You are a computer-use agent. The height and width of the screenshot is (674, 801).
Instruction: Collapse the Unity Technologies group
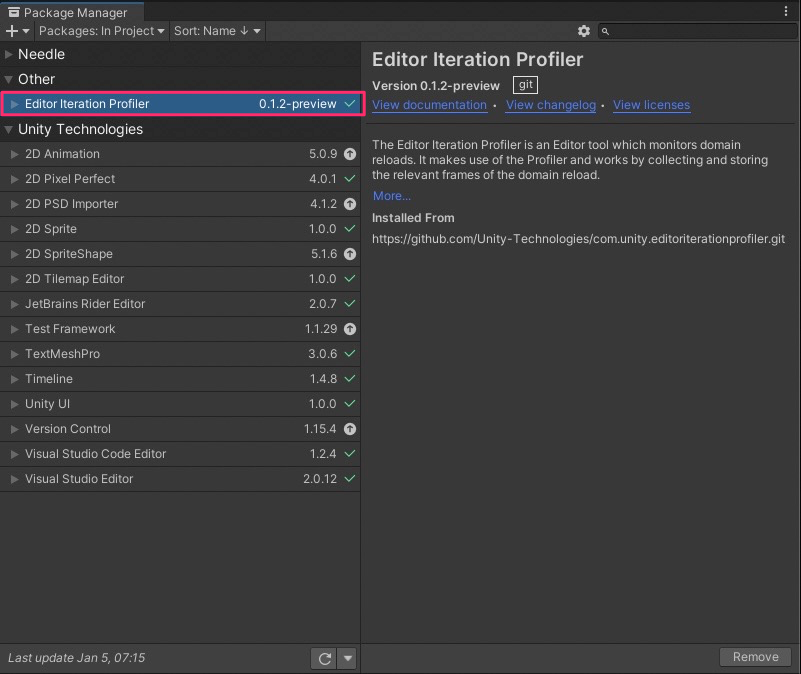(x=9, y=129)
